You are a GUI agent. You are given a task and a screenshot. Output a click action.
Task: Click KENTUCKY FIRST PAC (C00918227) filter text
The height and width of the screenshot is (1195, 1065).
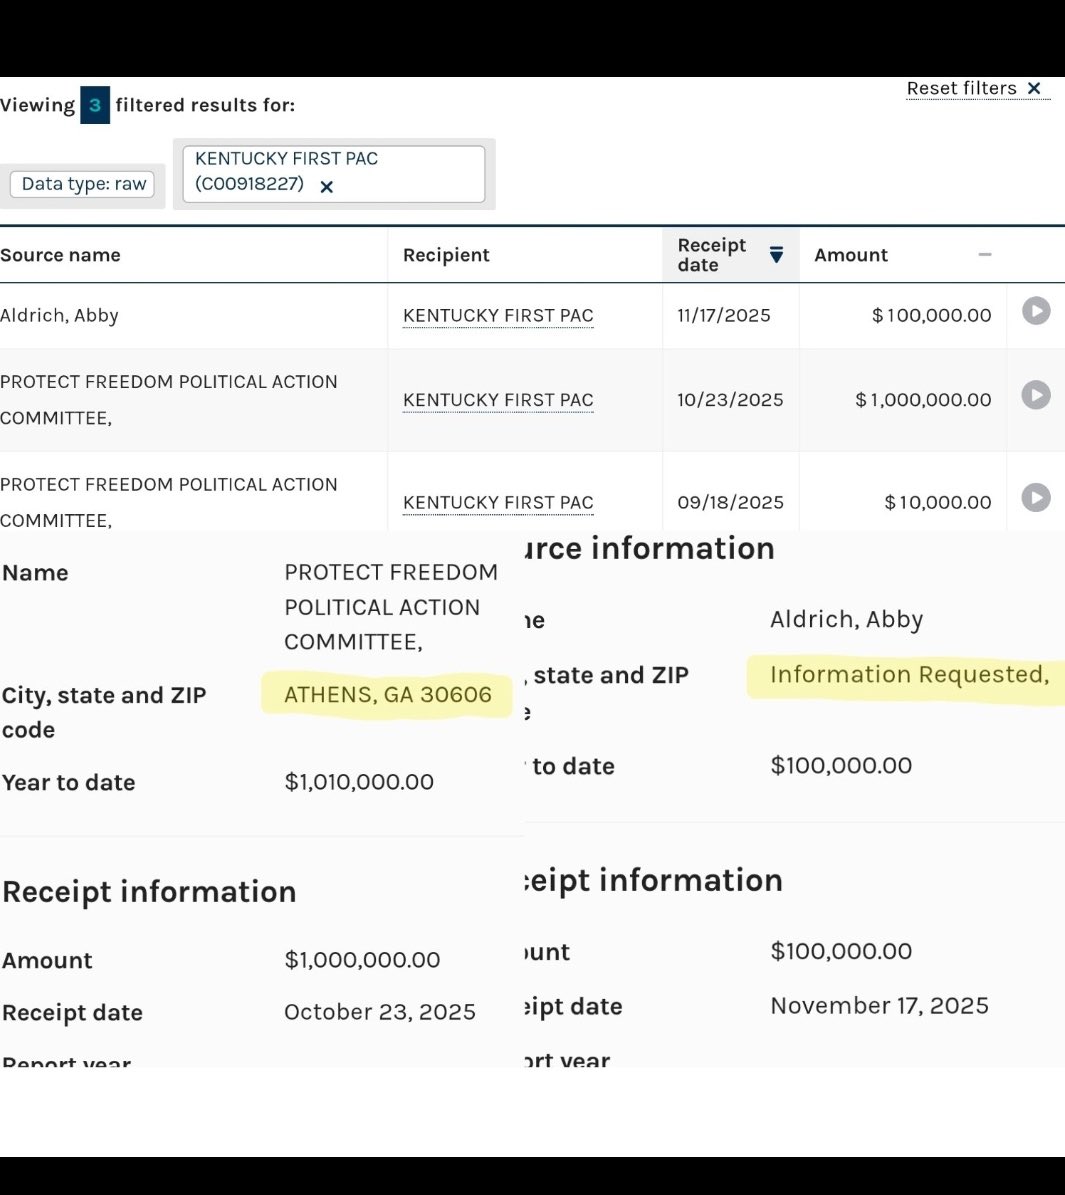click(286, 171)
